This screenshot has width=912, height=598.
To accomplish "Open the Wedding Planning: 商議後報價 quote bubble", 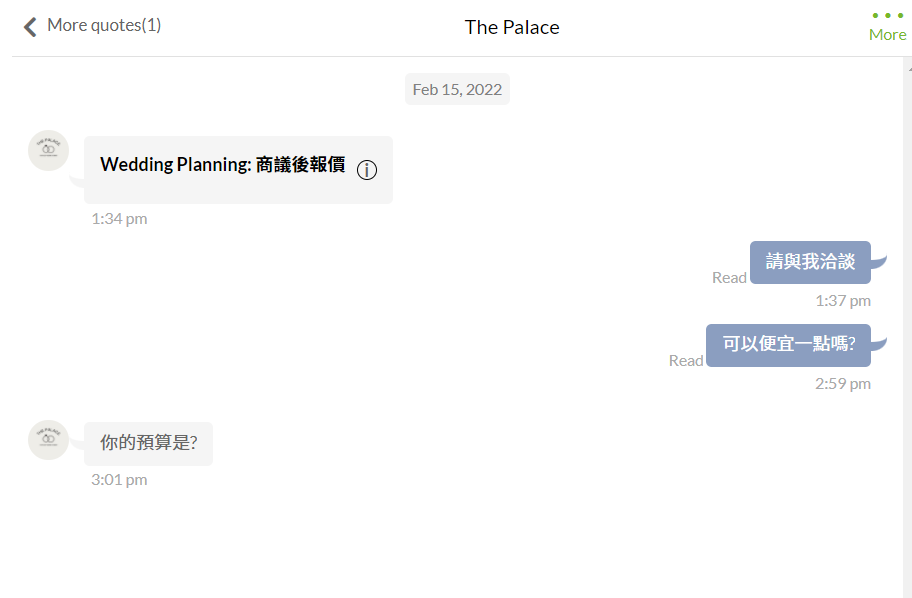I will tap(238, 170).
